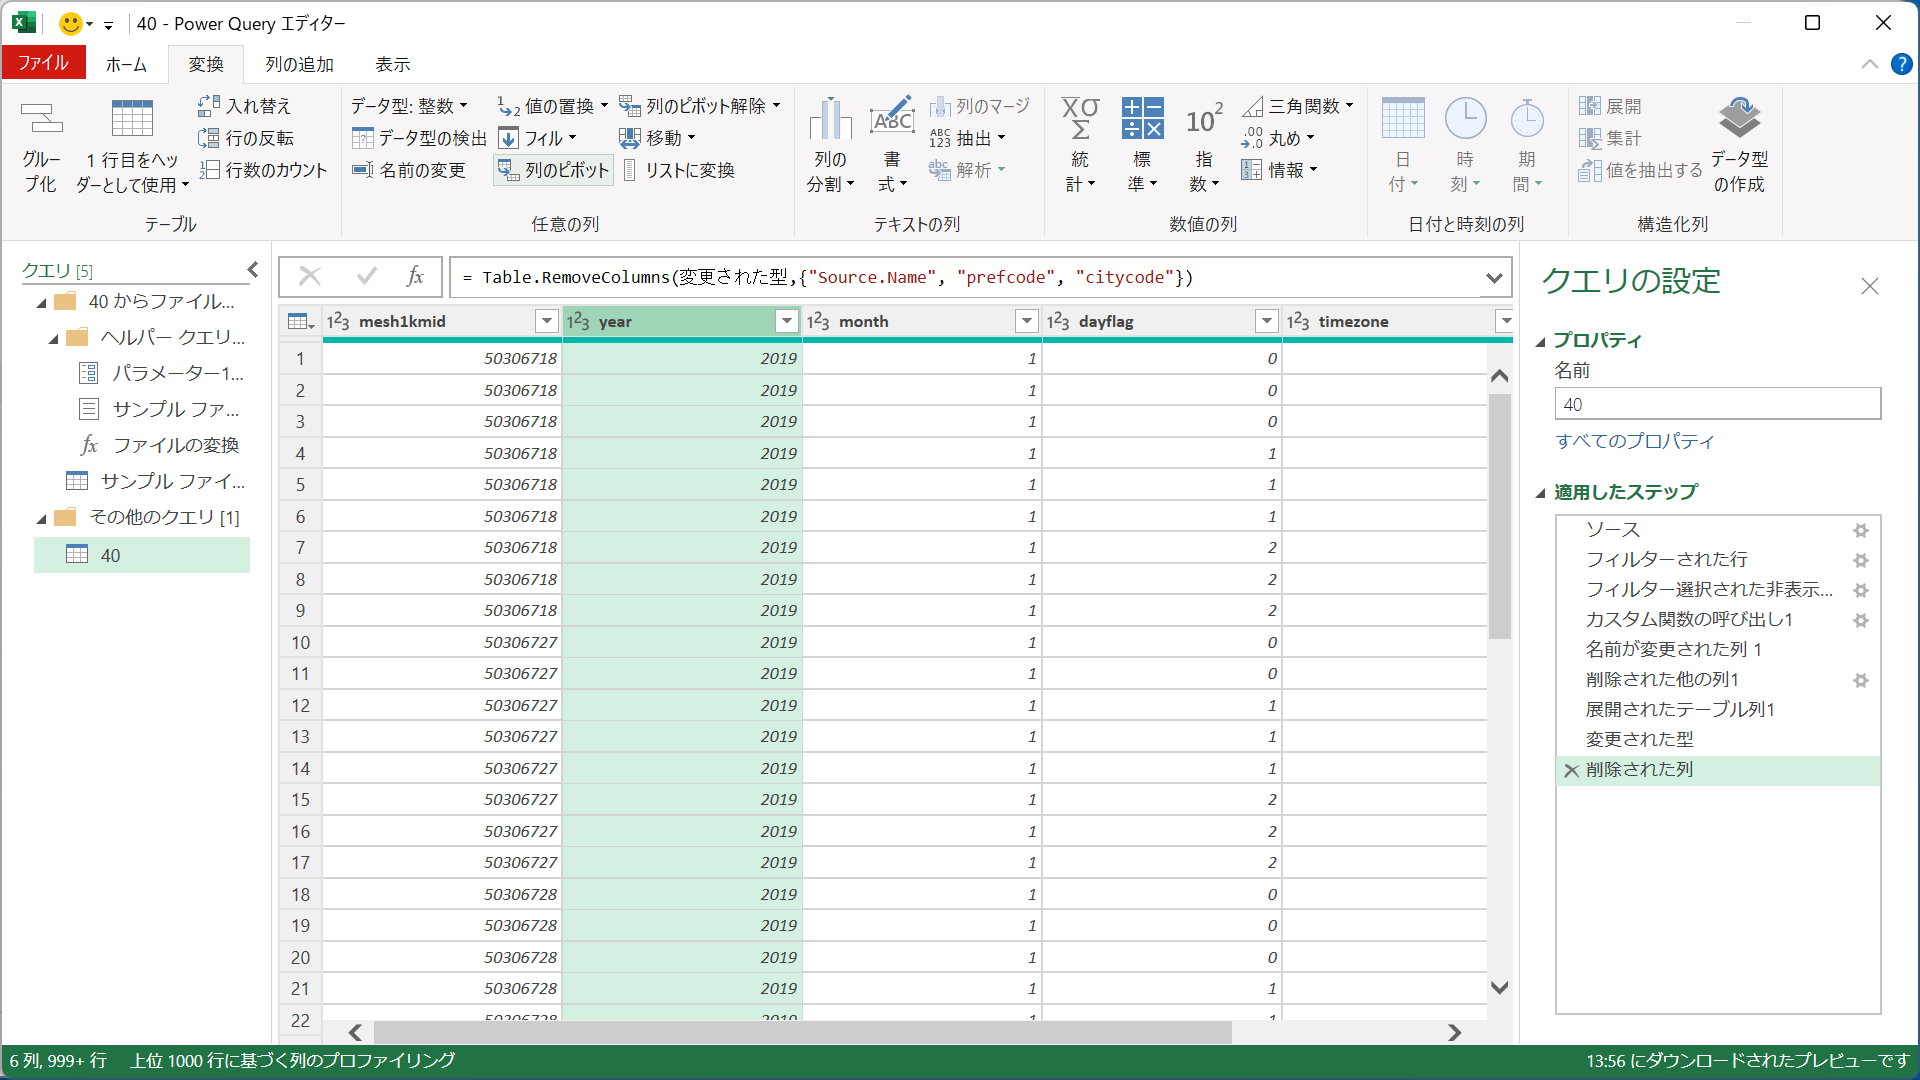
Task: Collapse the その他のクエリ folder
Action: (x=42, y=518)
